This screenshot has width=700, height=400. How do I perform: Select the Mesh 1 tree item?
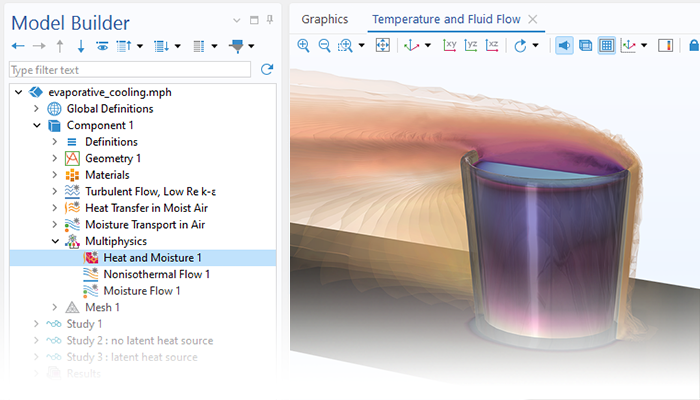click(x=102, y=307)
